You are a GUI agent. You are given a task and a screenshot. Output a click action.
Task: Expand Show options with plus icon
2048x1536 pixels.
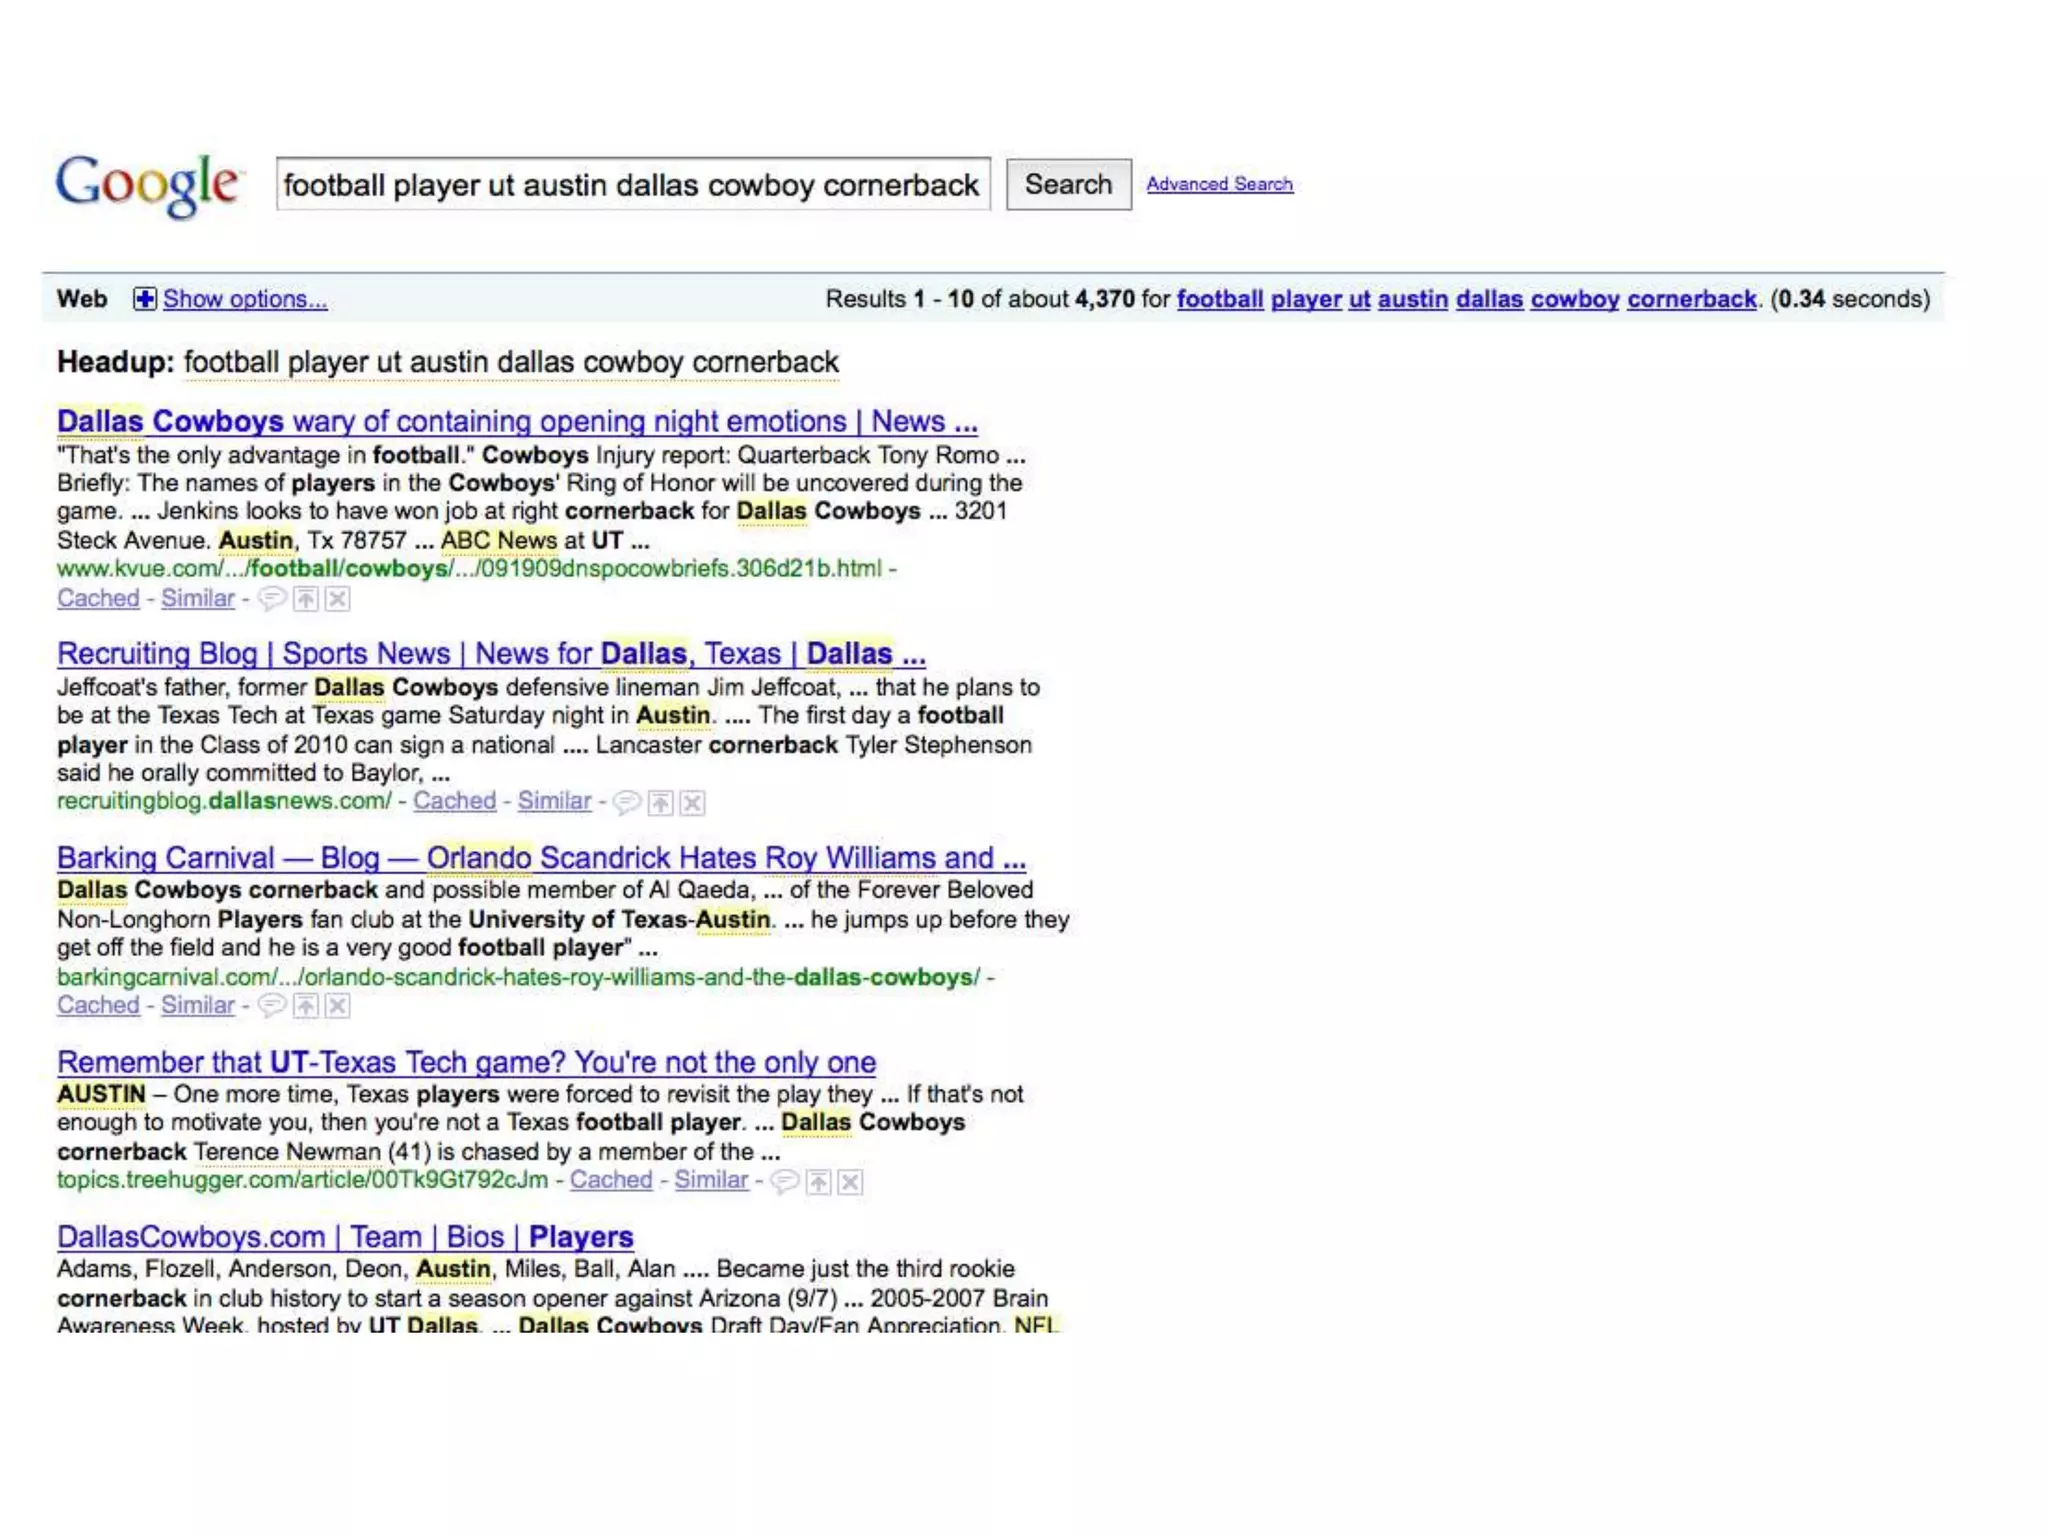(145, 299)
